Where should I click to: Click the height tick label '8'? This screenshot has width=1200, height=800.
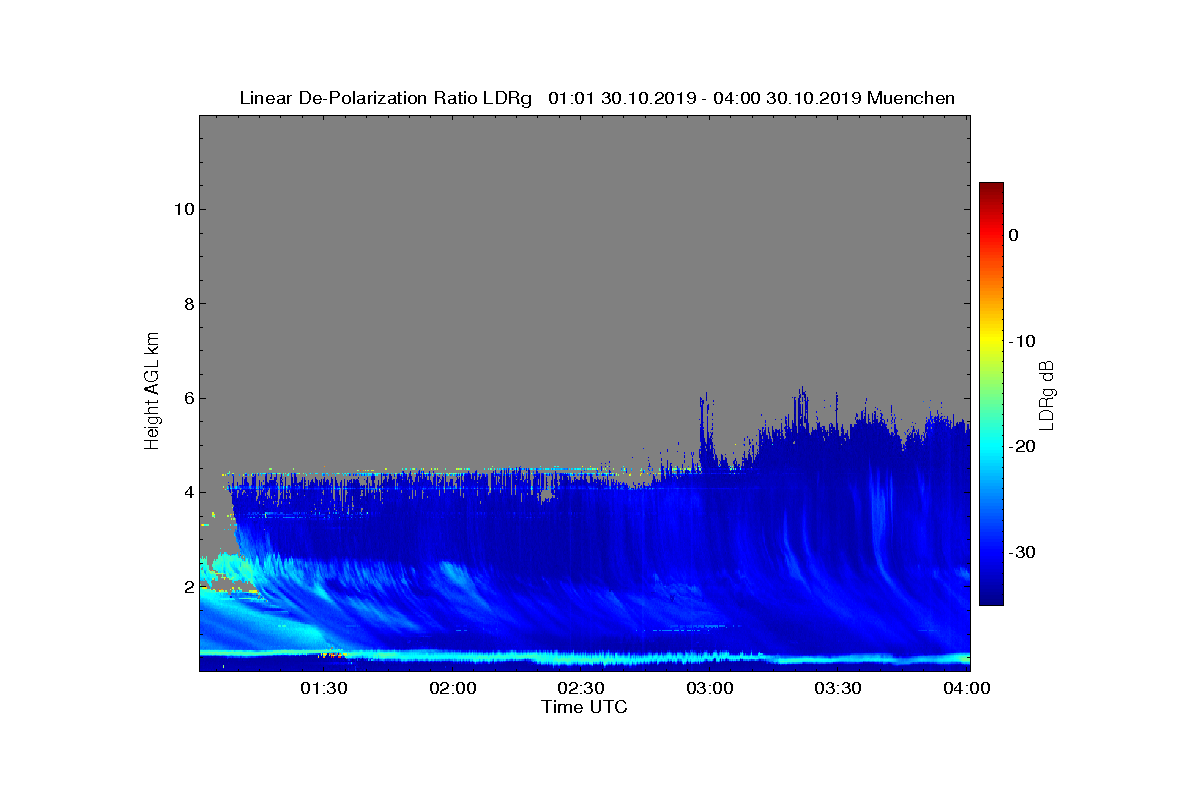187,304
